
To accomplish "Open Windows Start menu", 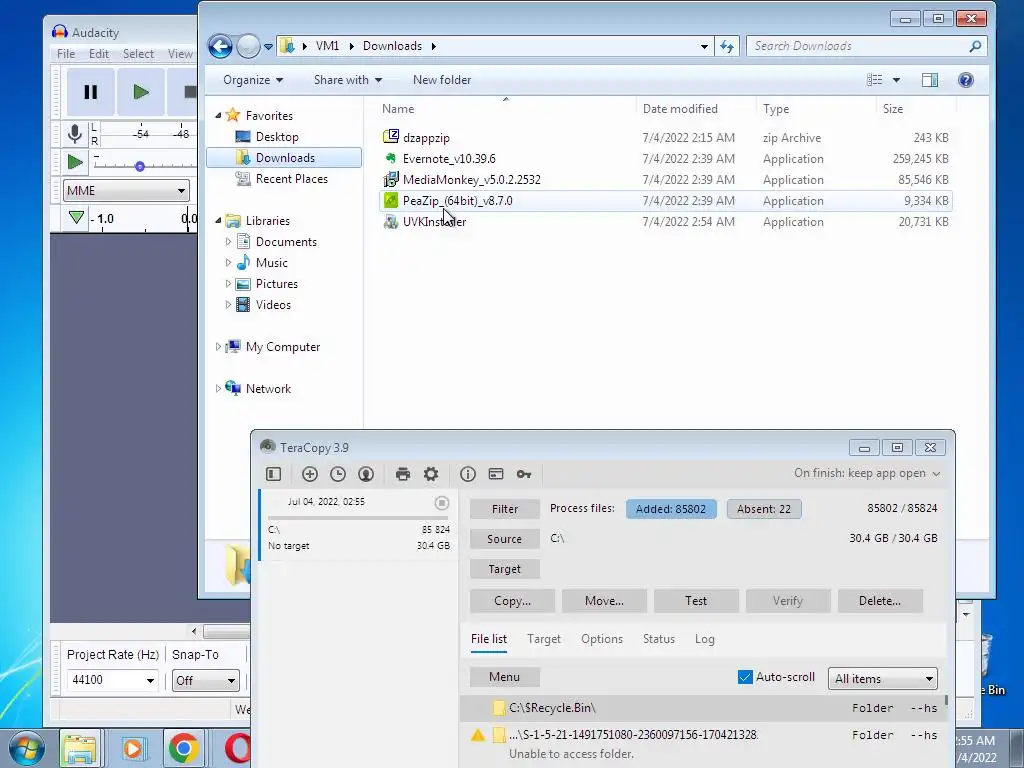I will (26, 748).
